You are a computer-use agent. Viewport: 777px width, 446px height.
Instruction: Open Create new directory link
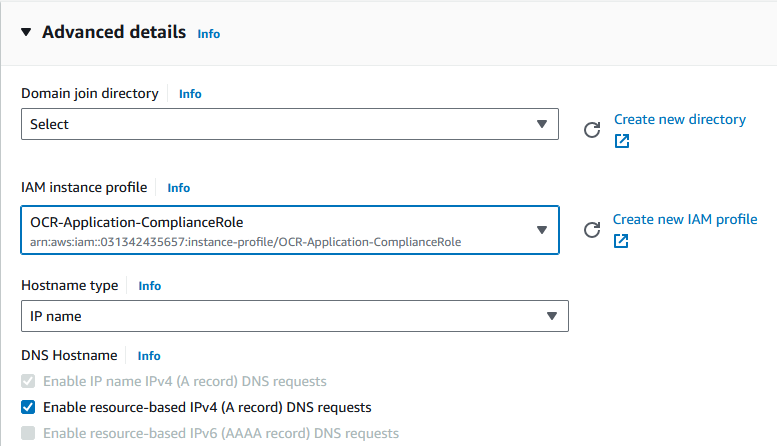(680, 119)
